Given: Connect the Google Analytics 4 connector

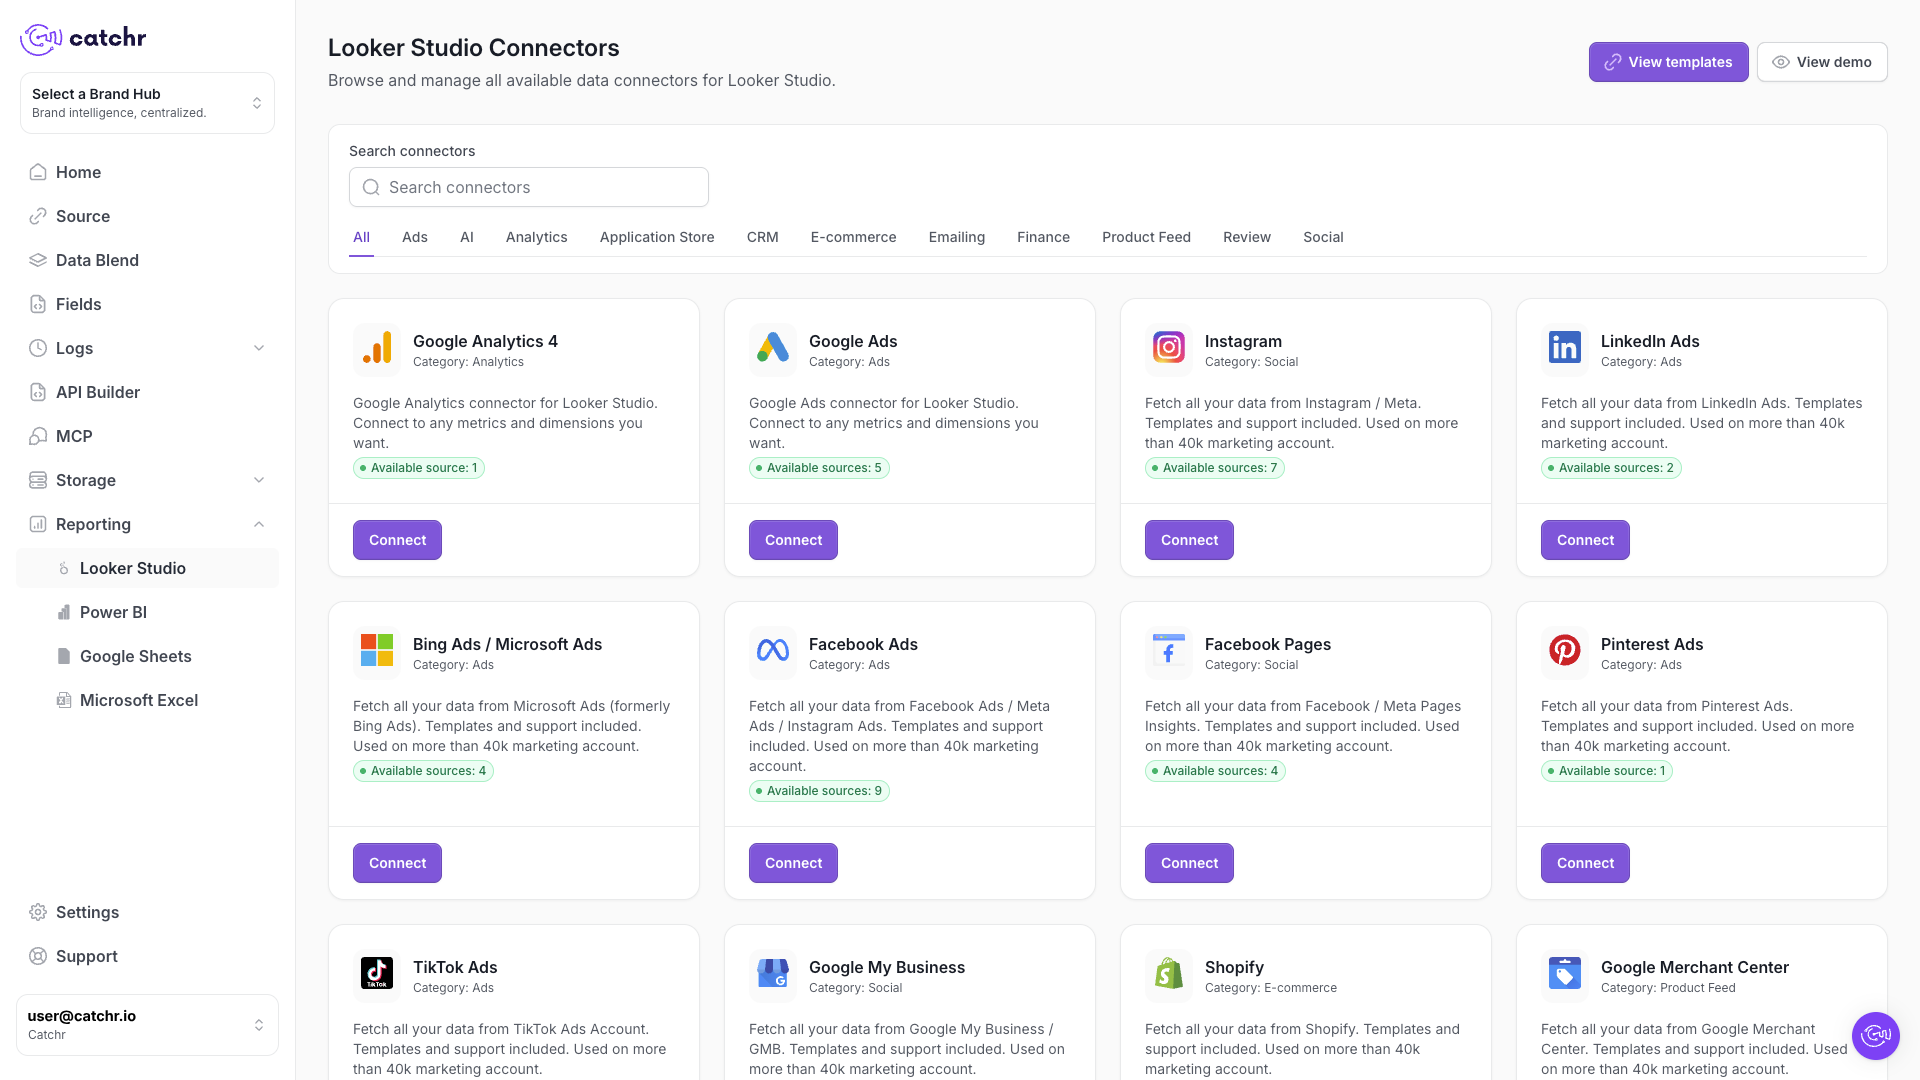Looking at the screenshot, I should pyautogui.click(x=397, y=540).
